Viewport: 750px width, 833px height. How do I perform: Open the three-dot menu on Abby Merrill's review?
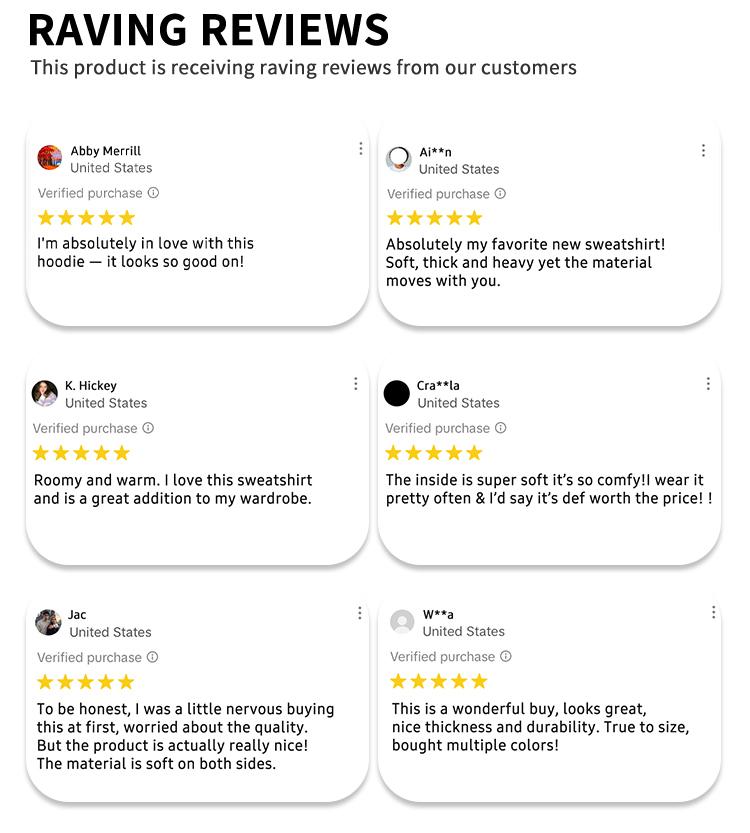click(361, 149)
